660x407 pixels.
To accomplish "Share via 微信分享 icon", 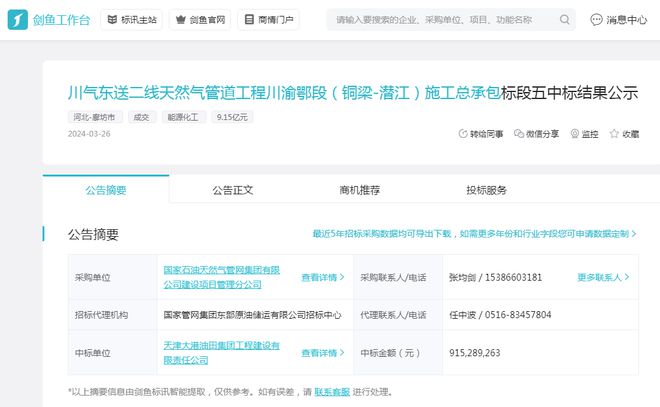I will point(519,134).
